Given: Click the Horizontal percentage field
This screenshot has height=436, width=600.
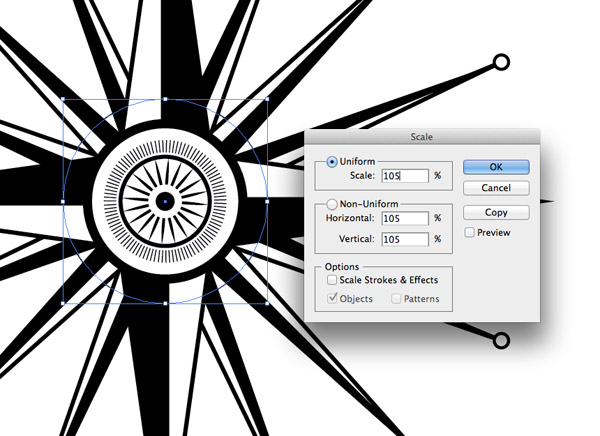Looking at the screenshot, I should 404,218.
